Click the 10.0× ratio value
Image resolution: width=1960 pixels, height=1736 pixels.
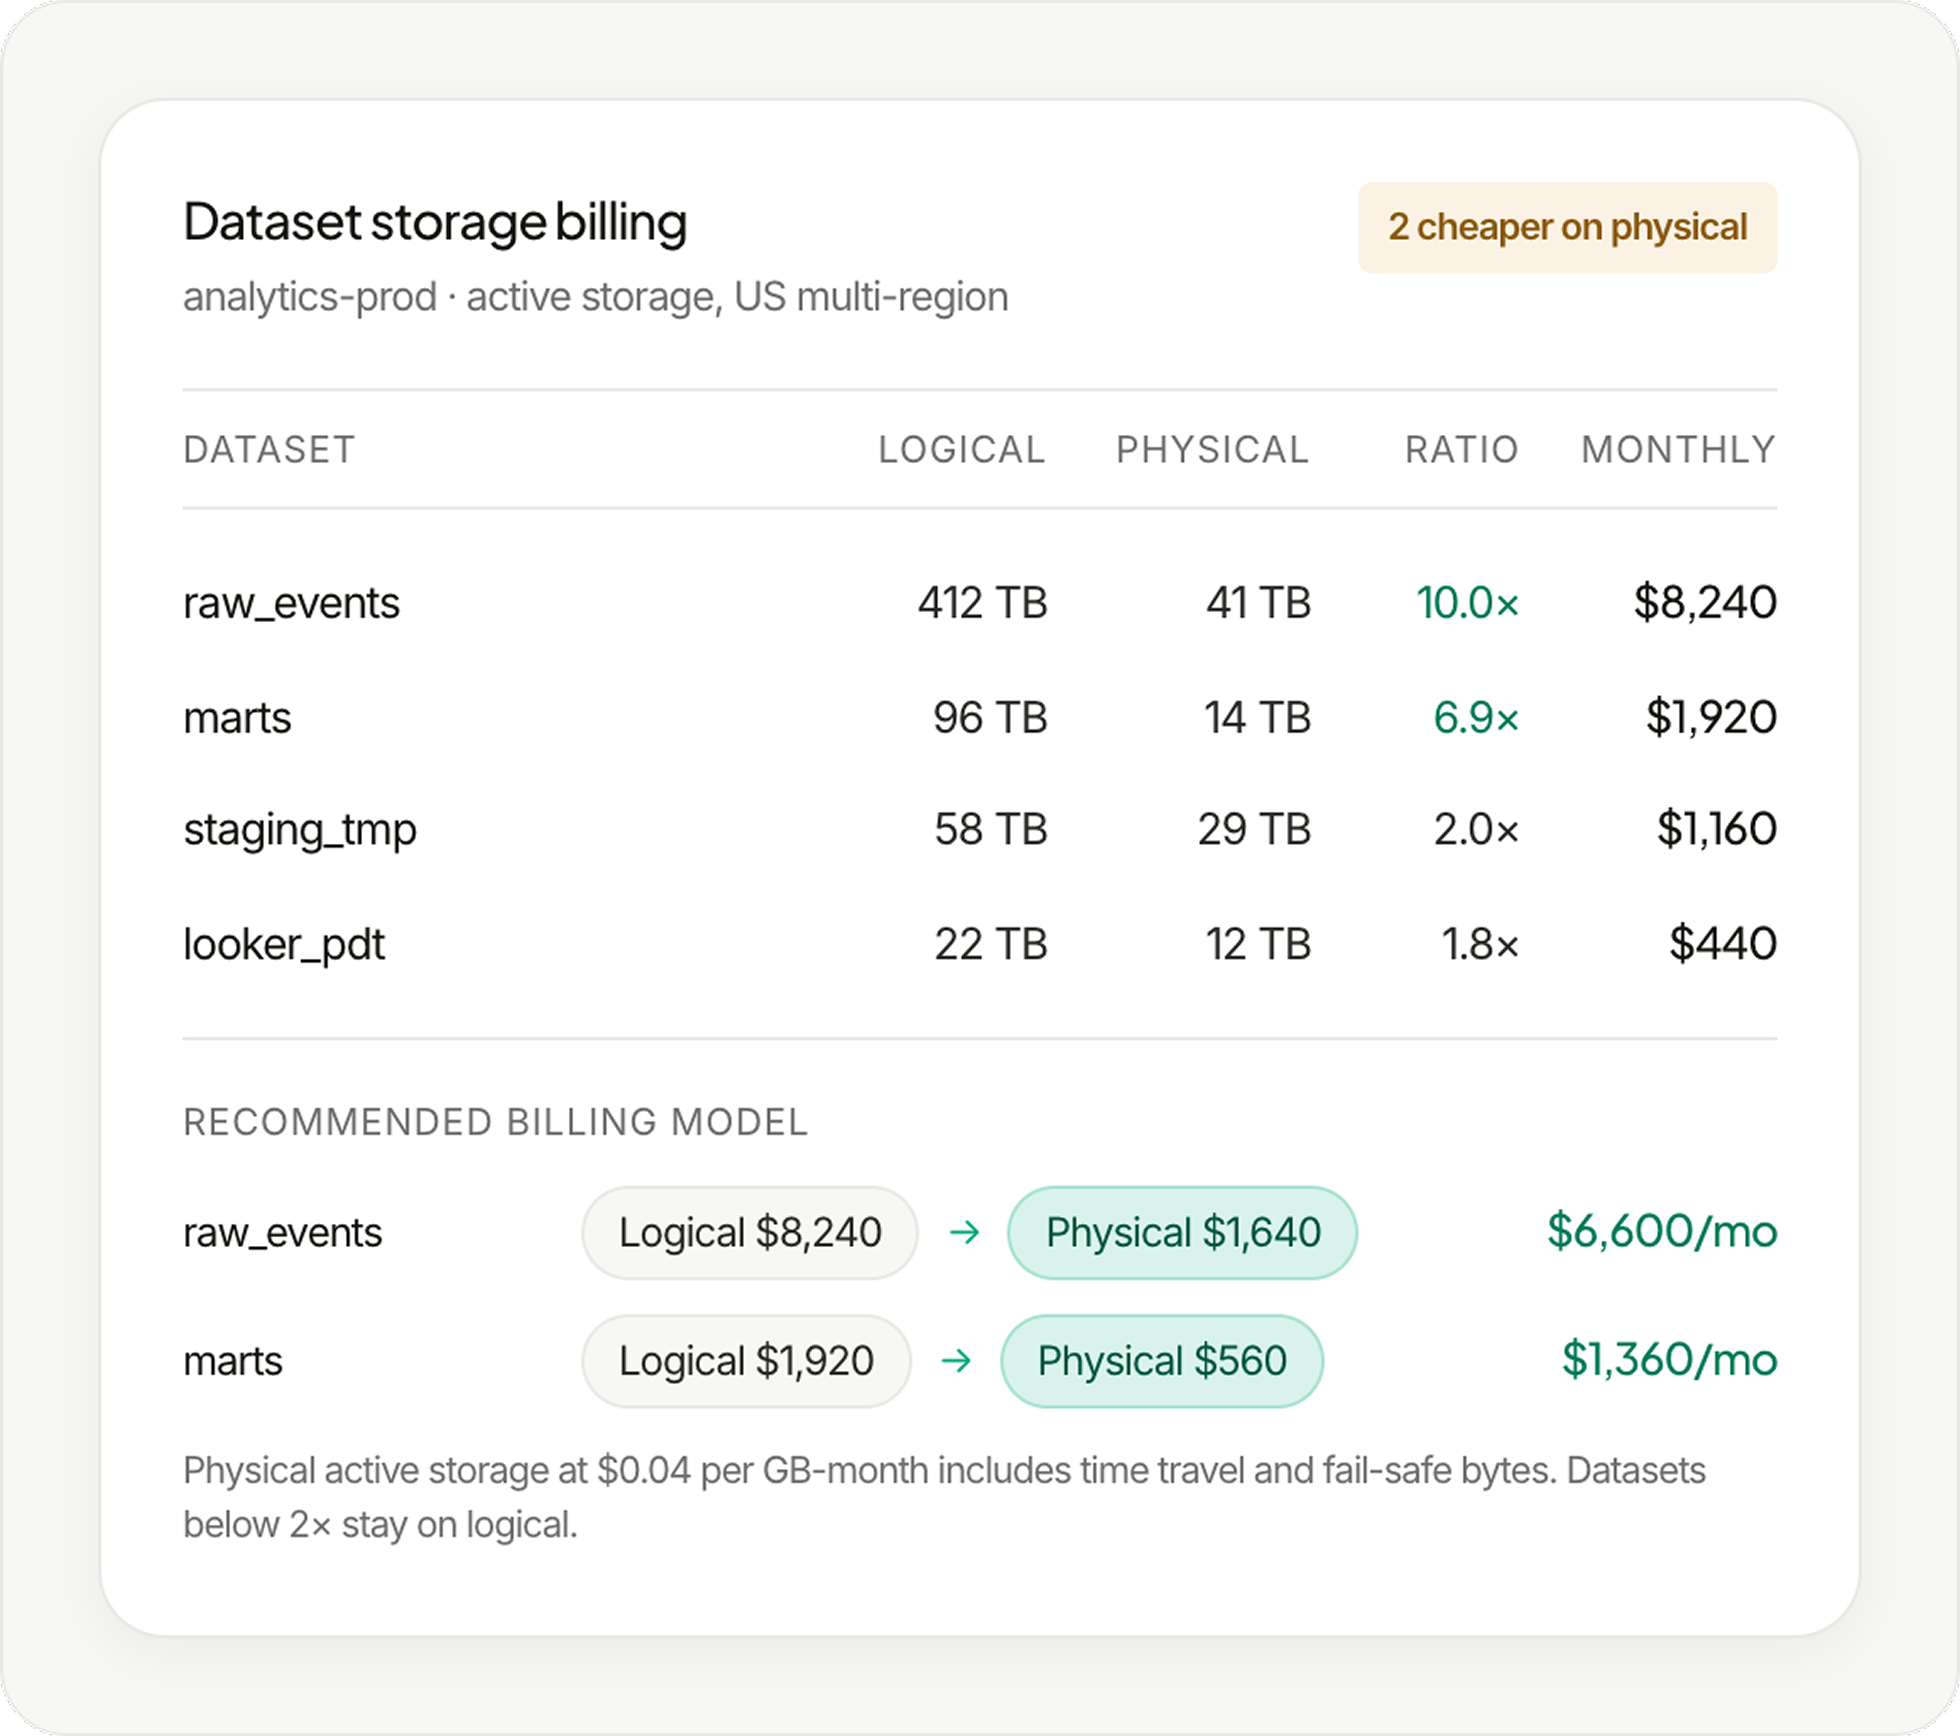(x=1467, y=603)
